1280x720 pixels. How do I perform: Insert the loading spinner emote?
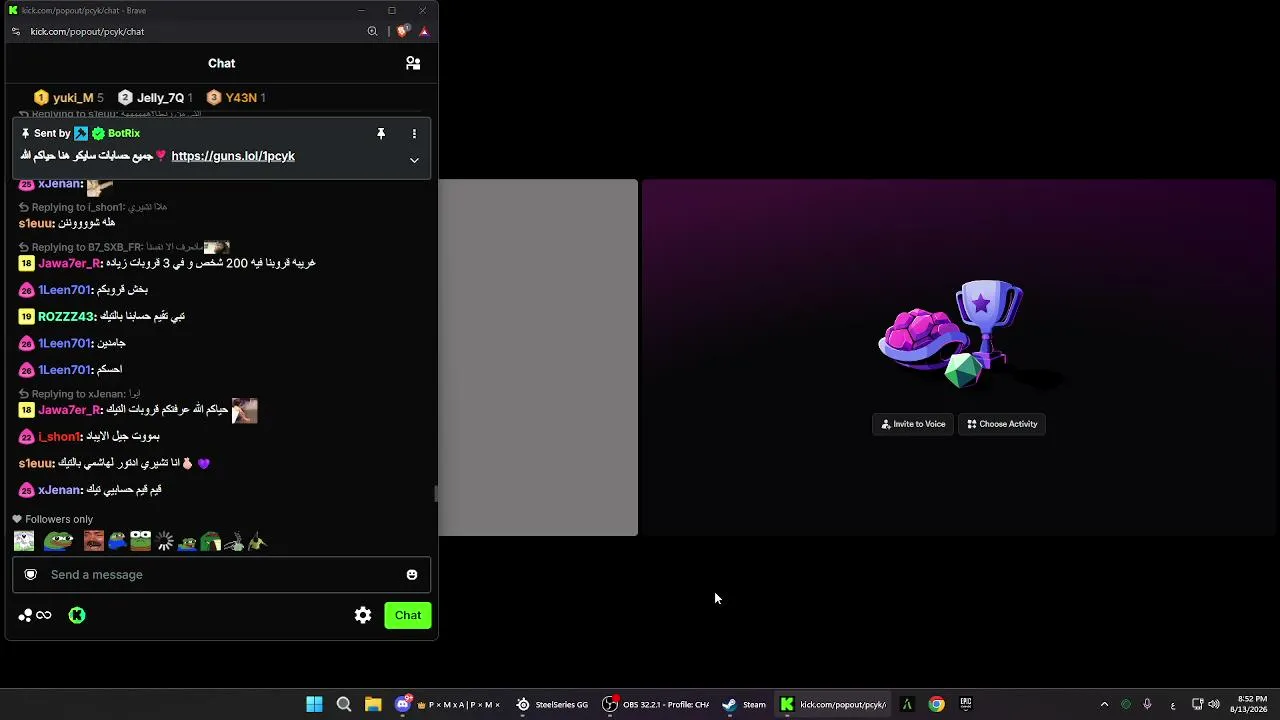click(164, 541)
